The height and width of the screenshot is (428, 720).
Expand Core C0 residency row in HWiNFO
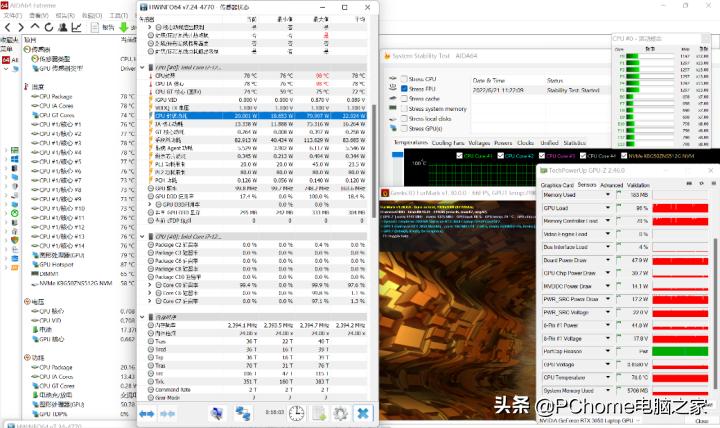(150, 285)
